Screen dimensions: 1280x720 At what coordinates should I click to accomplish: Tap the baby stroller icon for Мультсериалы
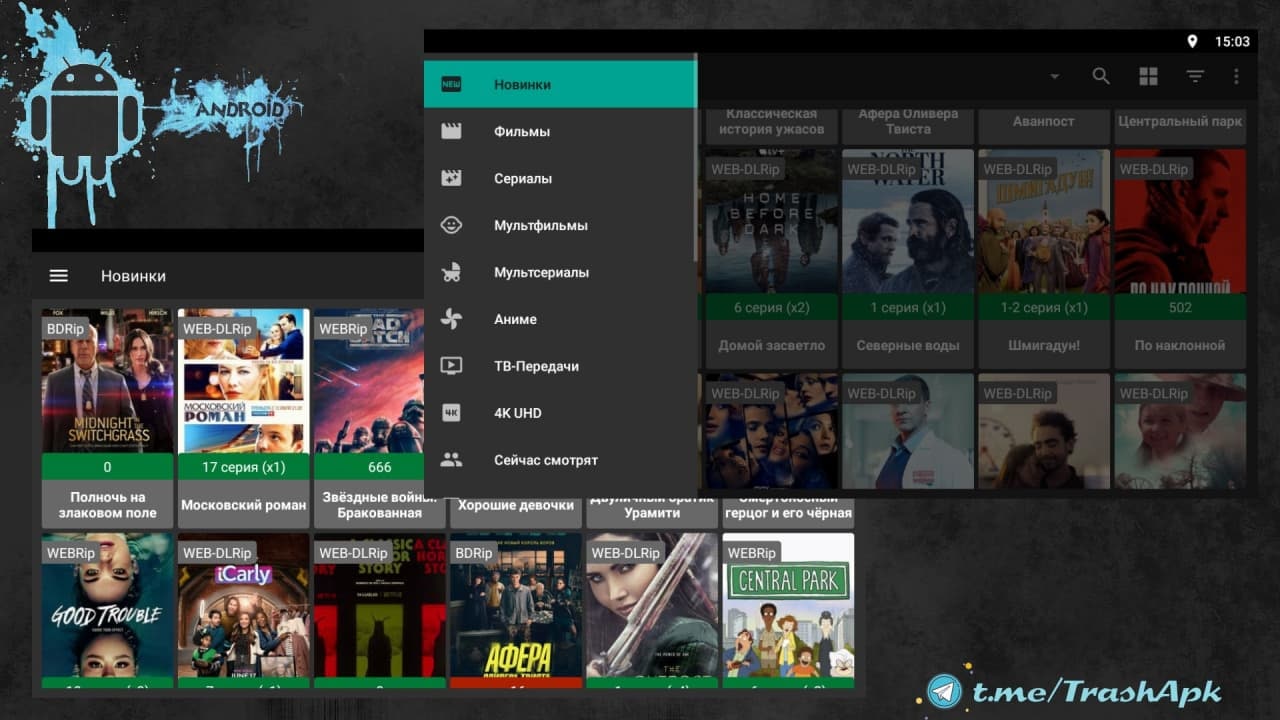click(x=451, y=272)
